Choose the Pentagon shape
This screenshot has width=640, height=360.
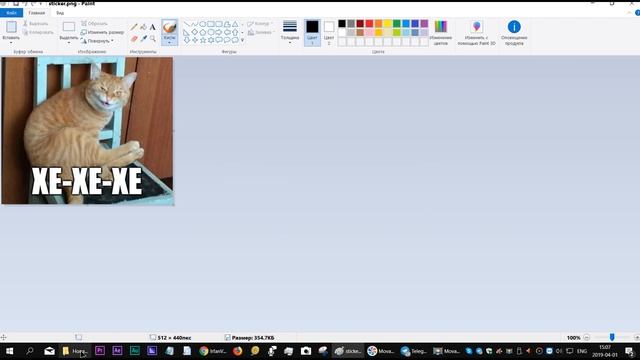(x=202, y=32)
